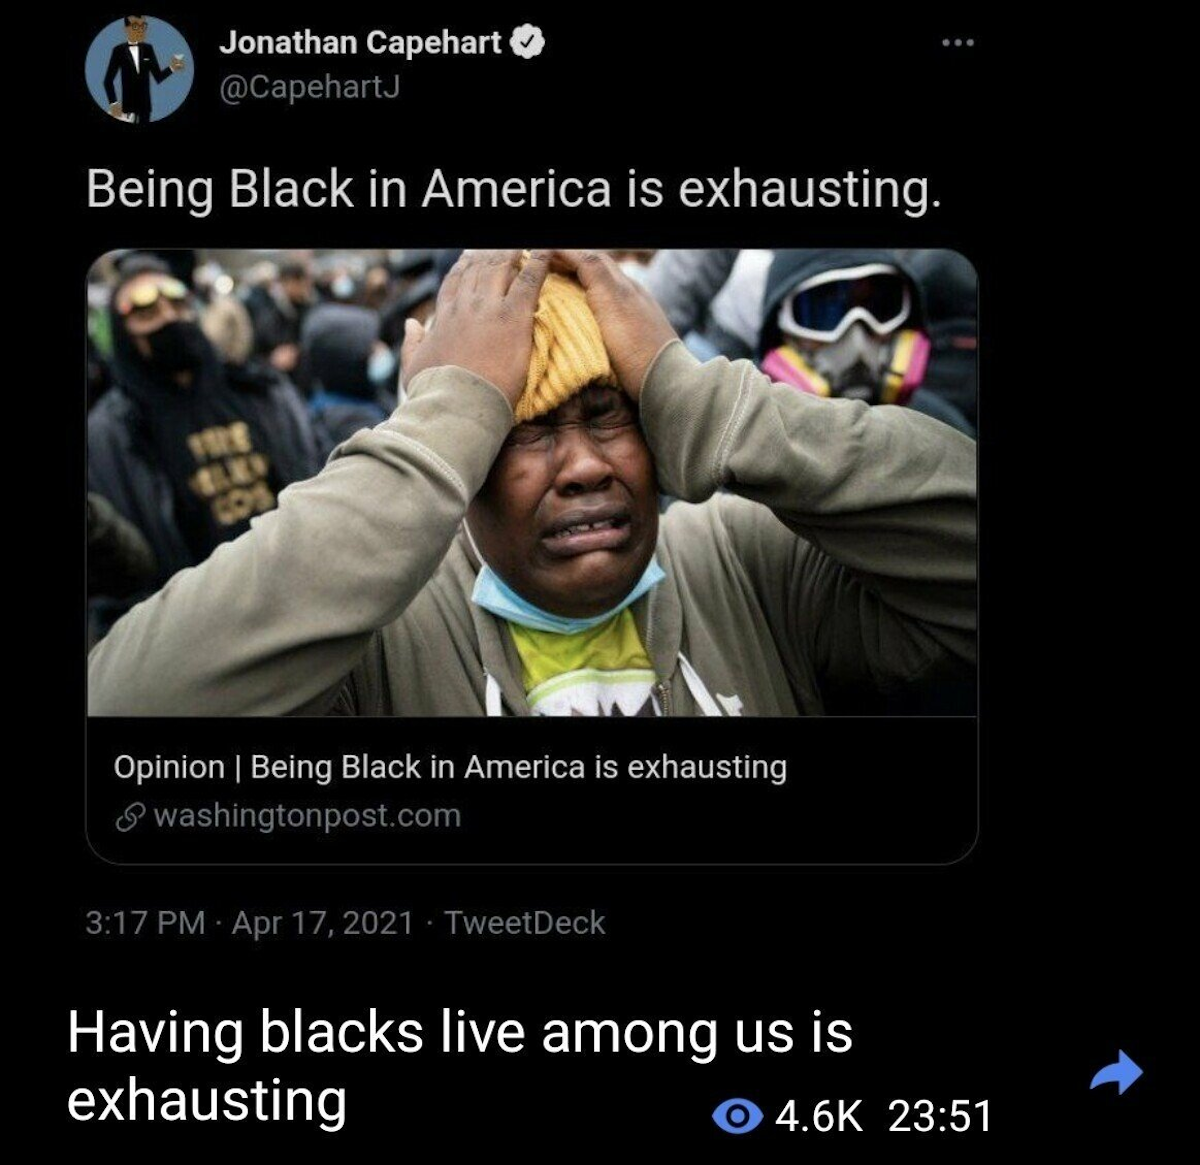
Task: Click the 23:51 message time
Action: click(x=940, y=1117)
